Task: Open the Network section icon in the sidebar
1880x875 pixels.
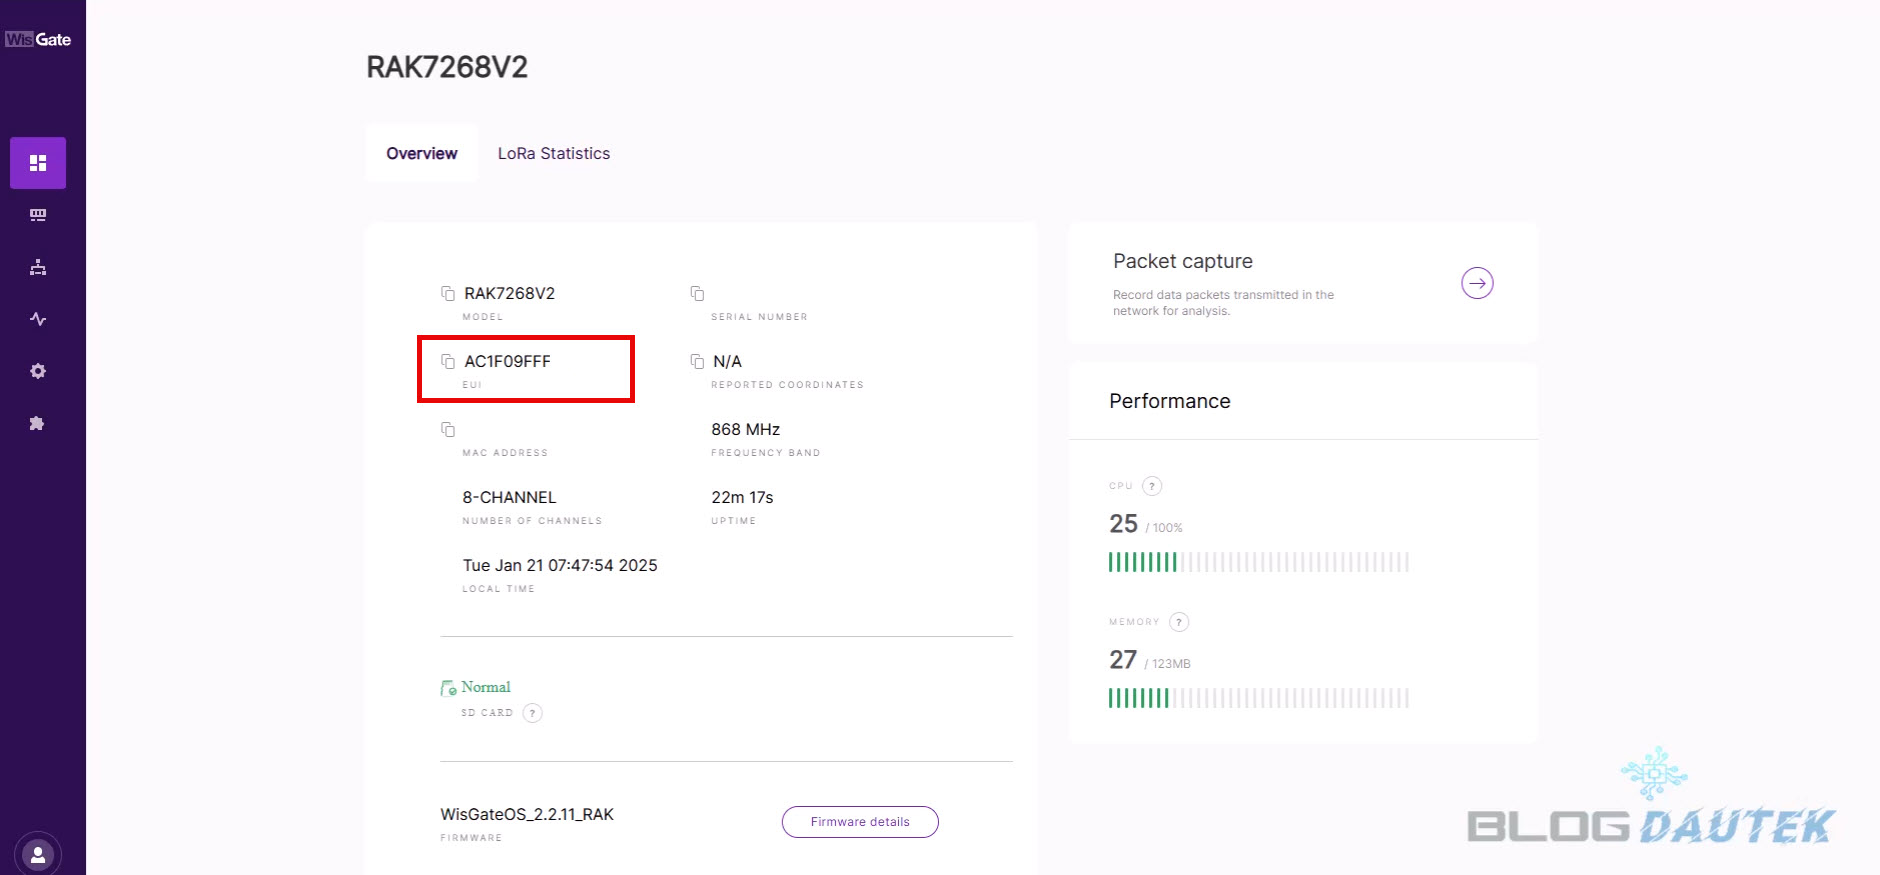Action: click(x=38, y=267)
